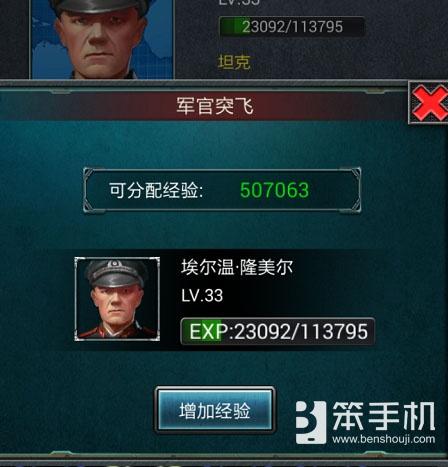Select the yellow 坦克 label

[x=234, y=62]
